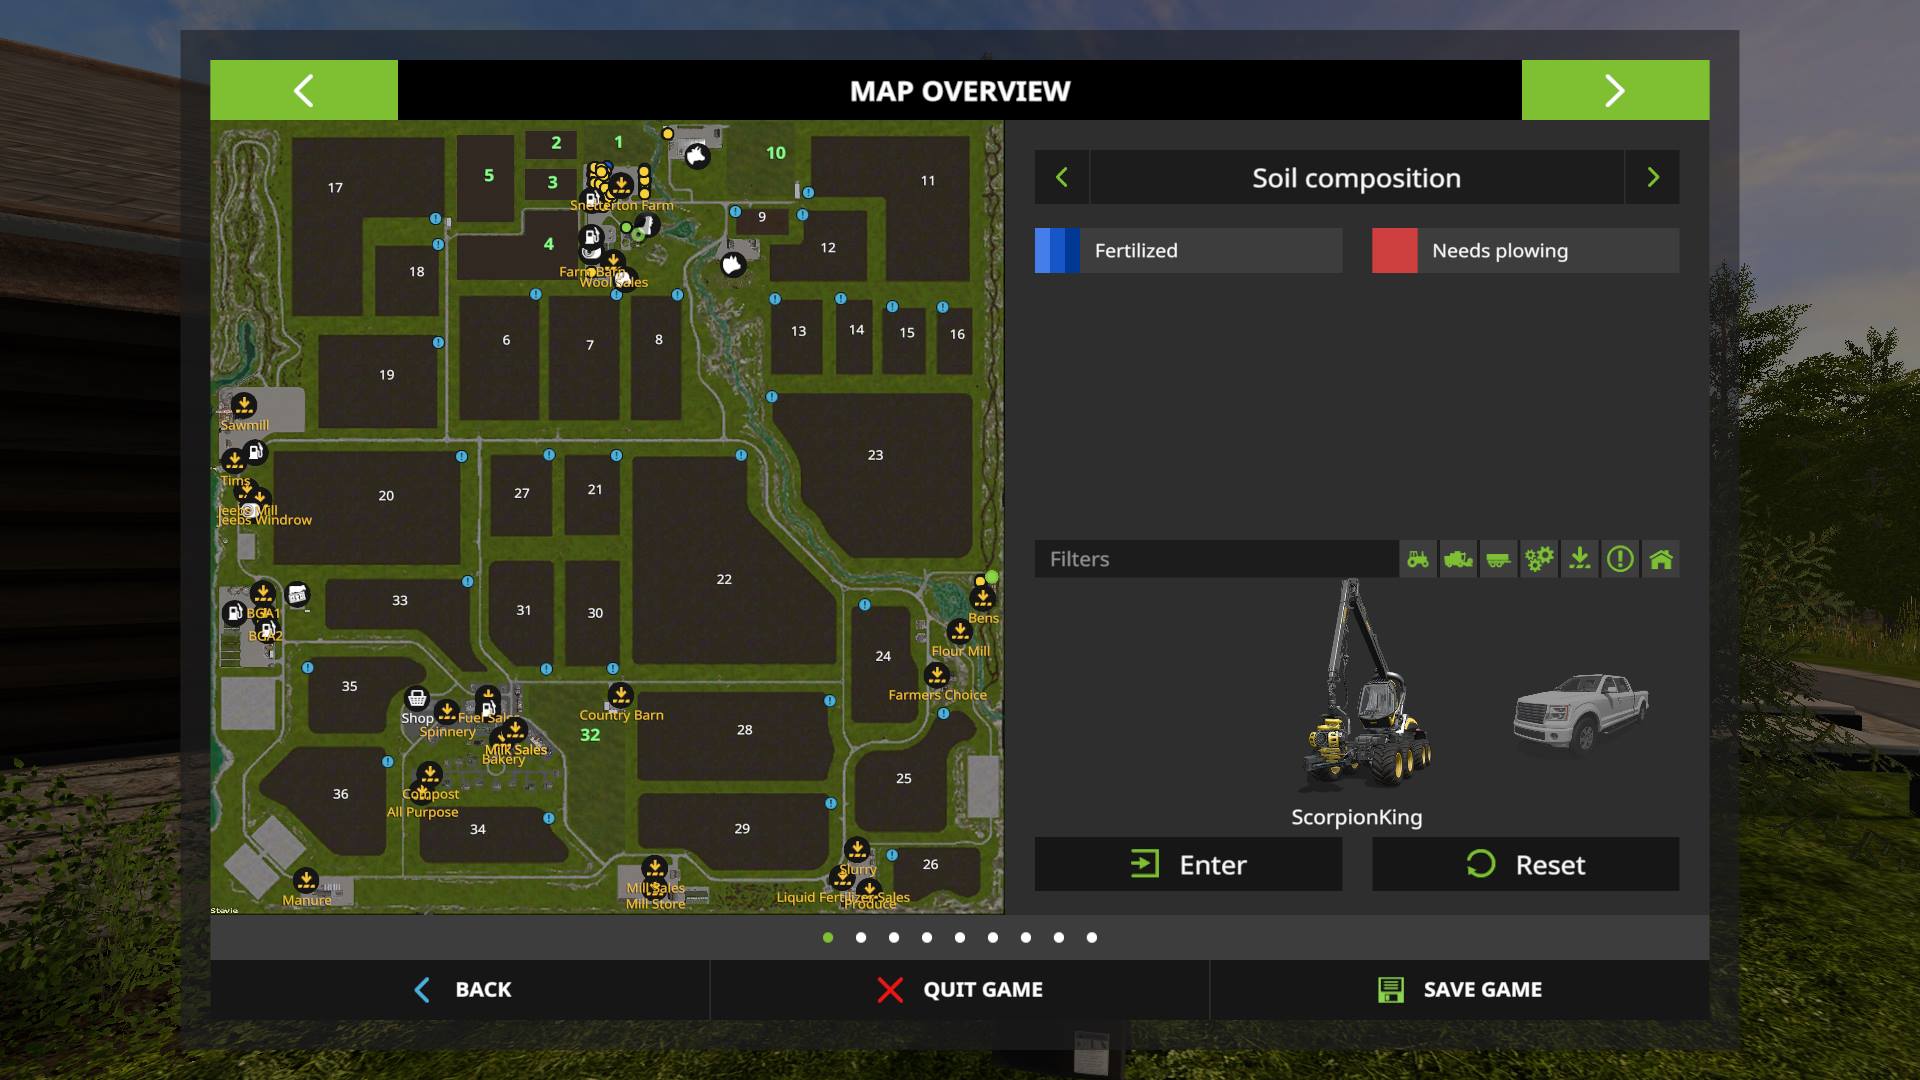Toggle the trailer filter icon
This screenshot has width=1920, height=1080.
1498,559
